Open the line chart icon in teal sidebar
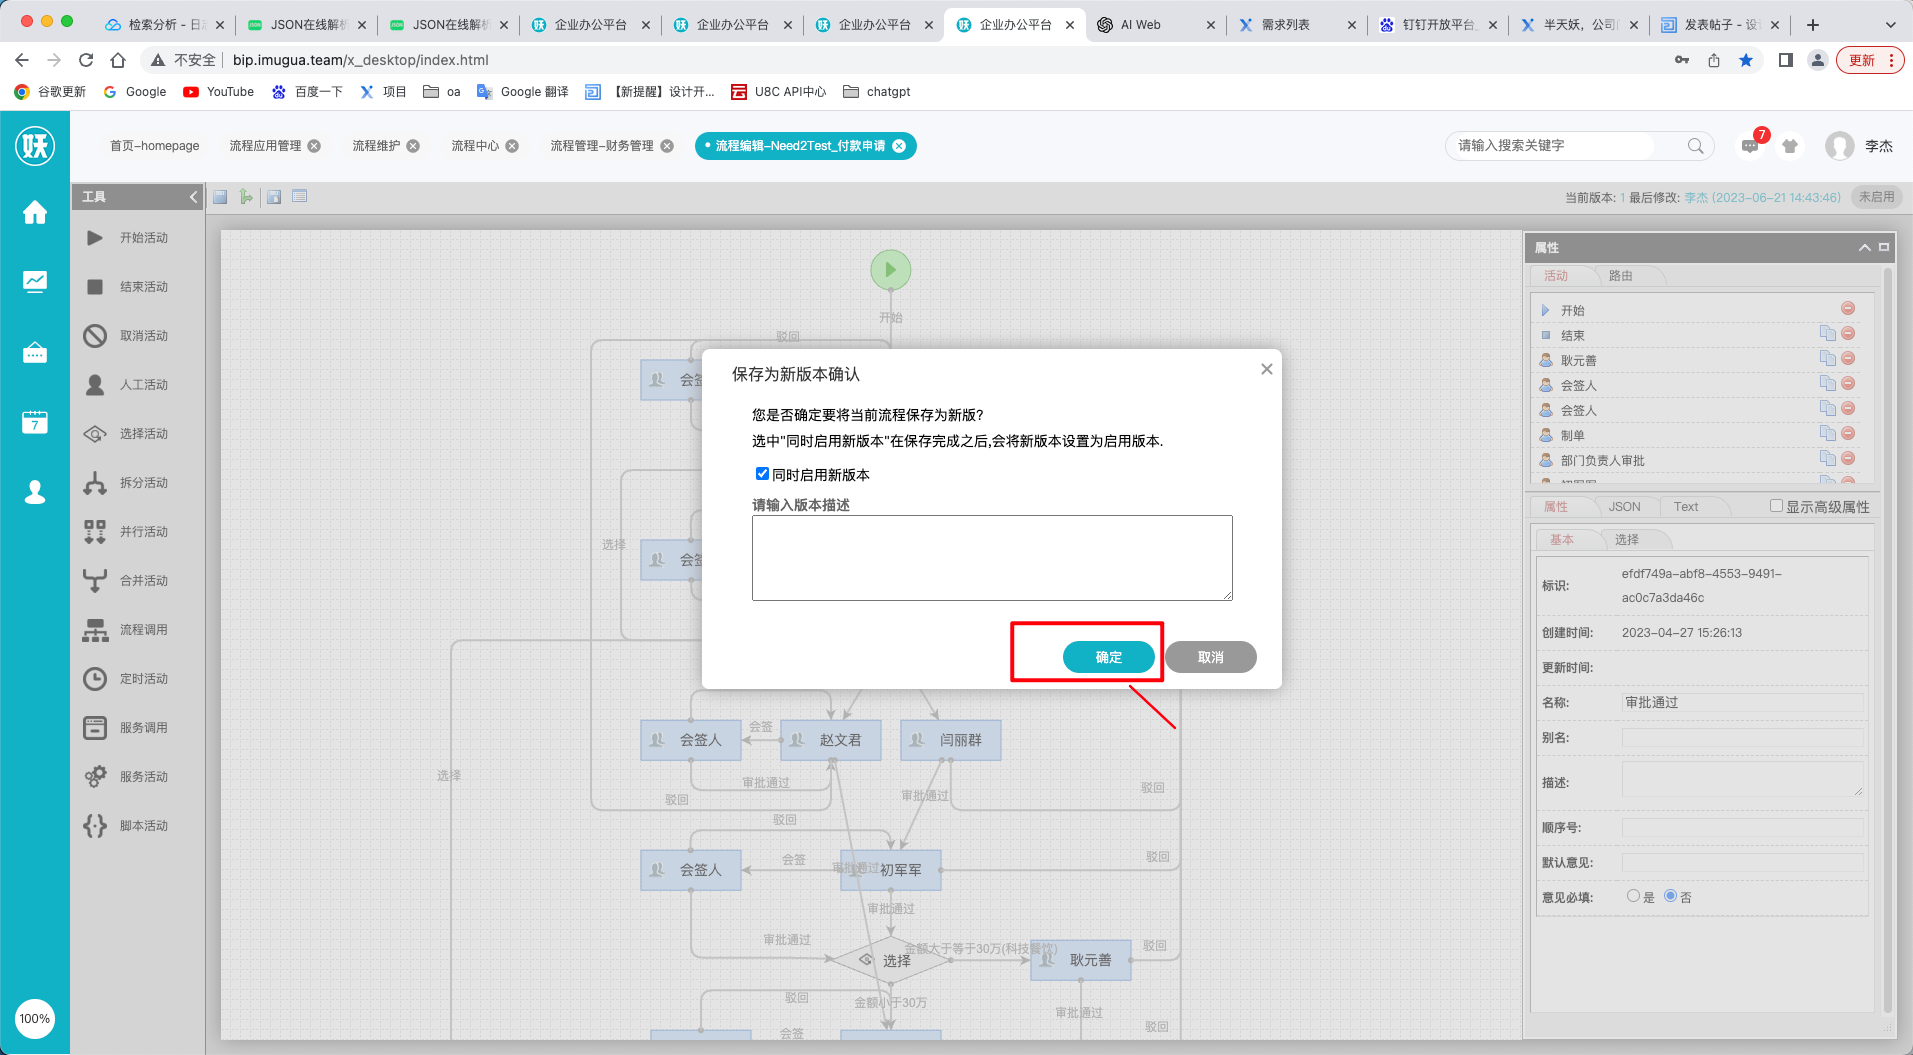This screenshot has width=1913, height=1055. pos(35,282)
